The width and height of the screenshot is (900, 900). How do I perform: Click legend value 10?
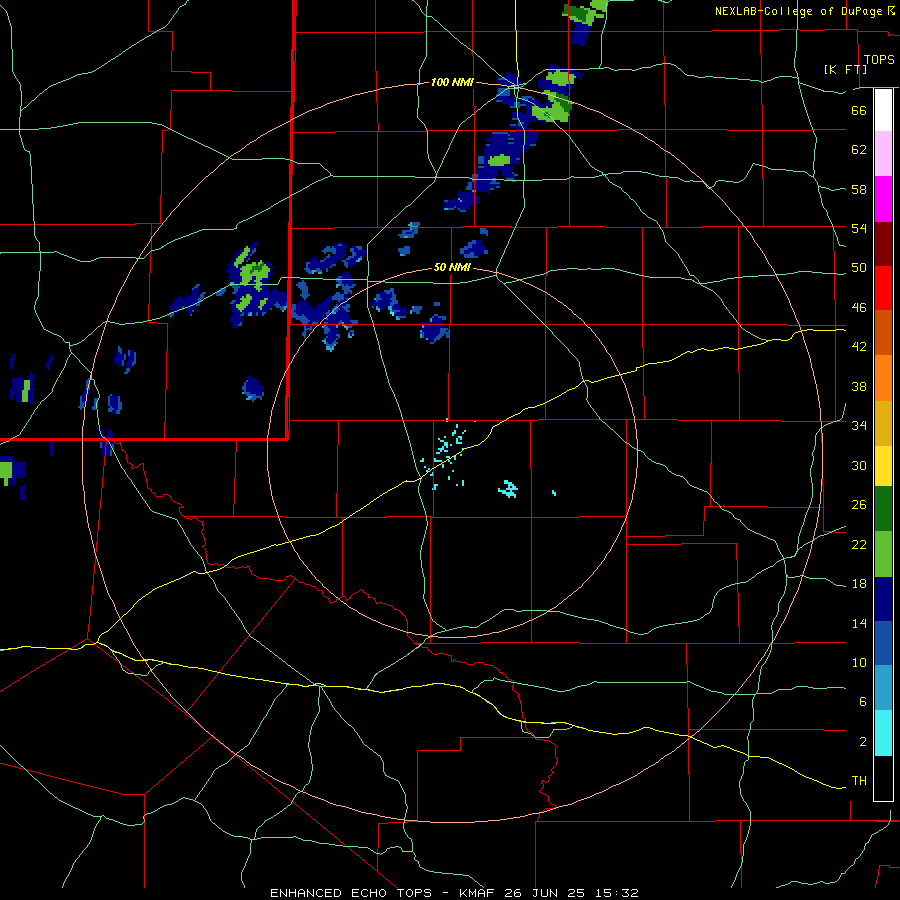859,662
